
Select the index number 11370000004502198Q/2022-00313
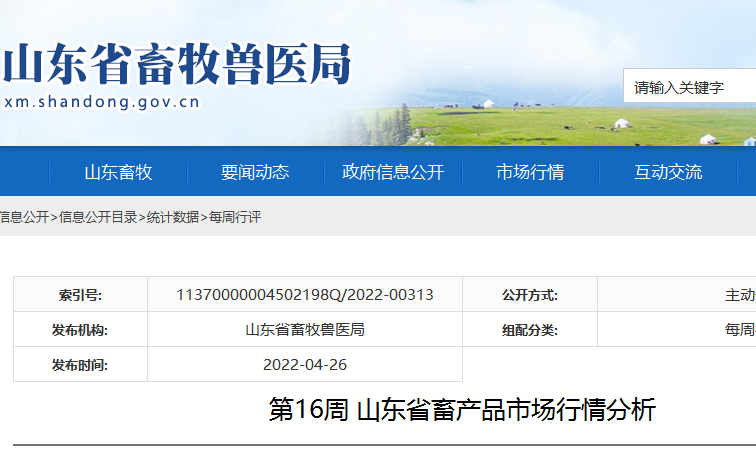(305, 295)
